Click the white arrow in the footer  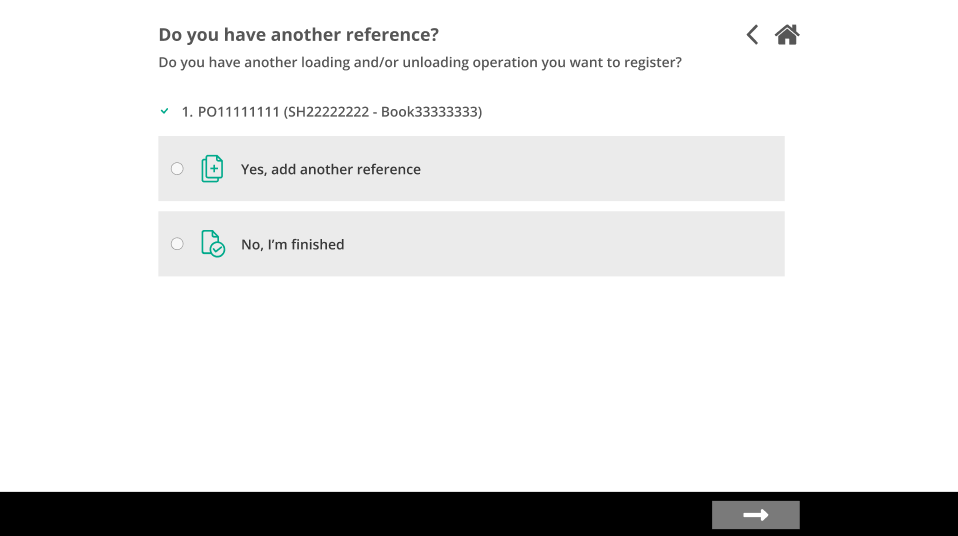click(x=756, y=515)
